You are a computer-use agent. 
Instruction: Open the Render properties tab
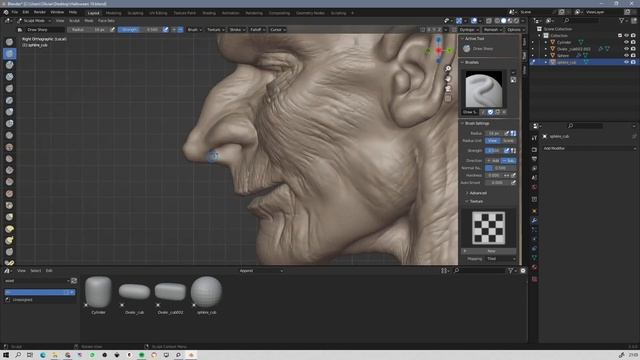pyautogui.click(x=534, y=150)
